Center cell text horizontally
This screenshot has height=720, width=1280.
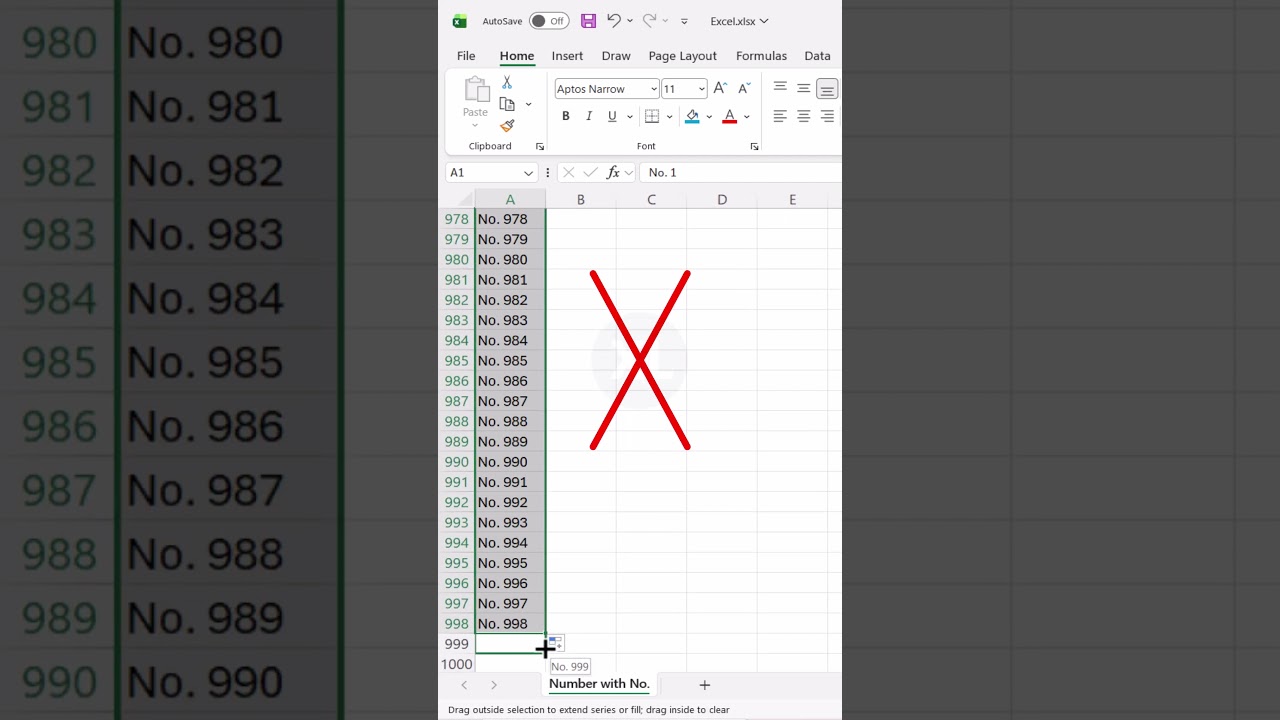tap(804, 116)
